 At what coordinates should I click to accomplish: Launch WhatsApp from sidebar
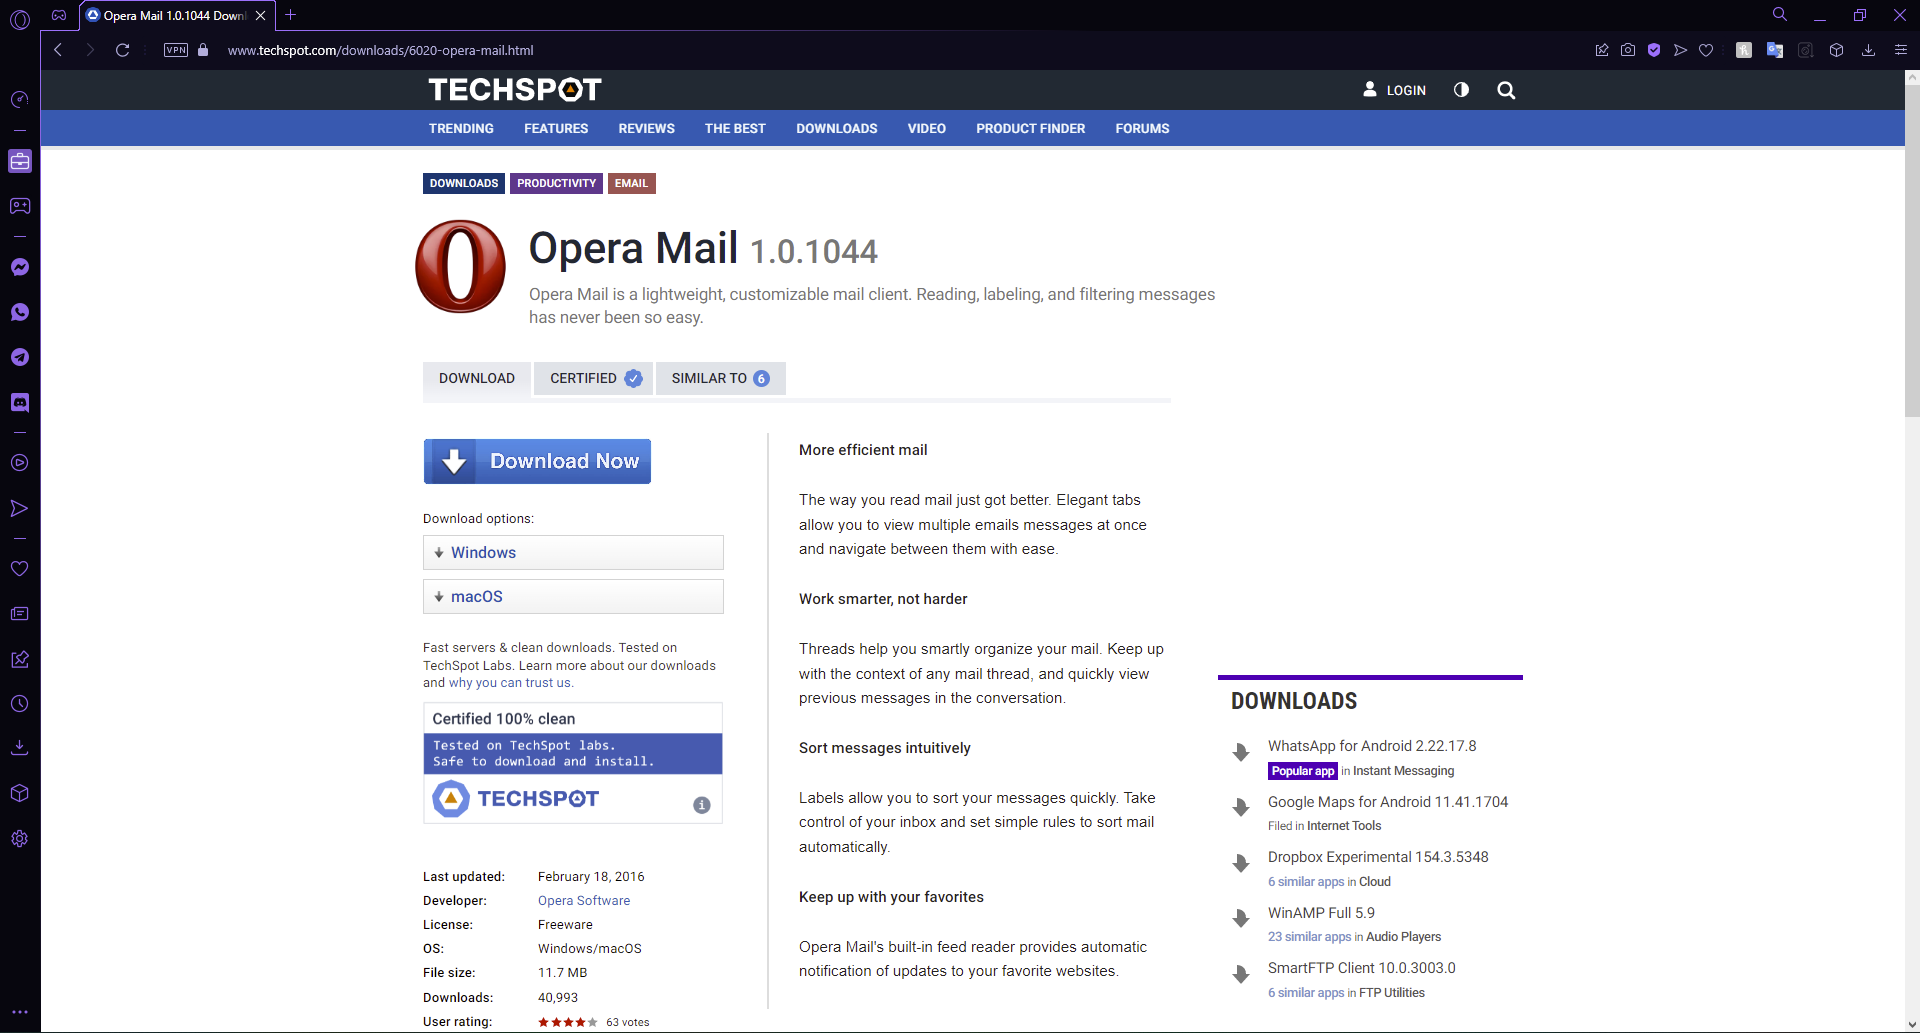[x=20, y=312]
